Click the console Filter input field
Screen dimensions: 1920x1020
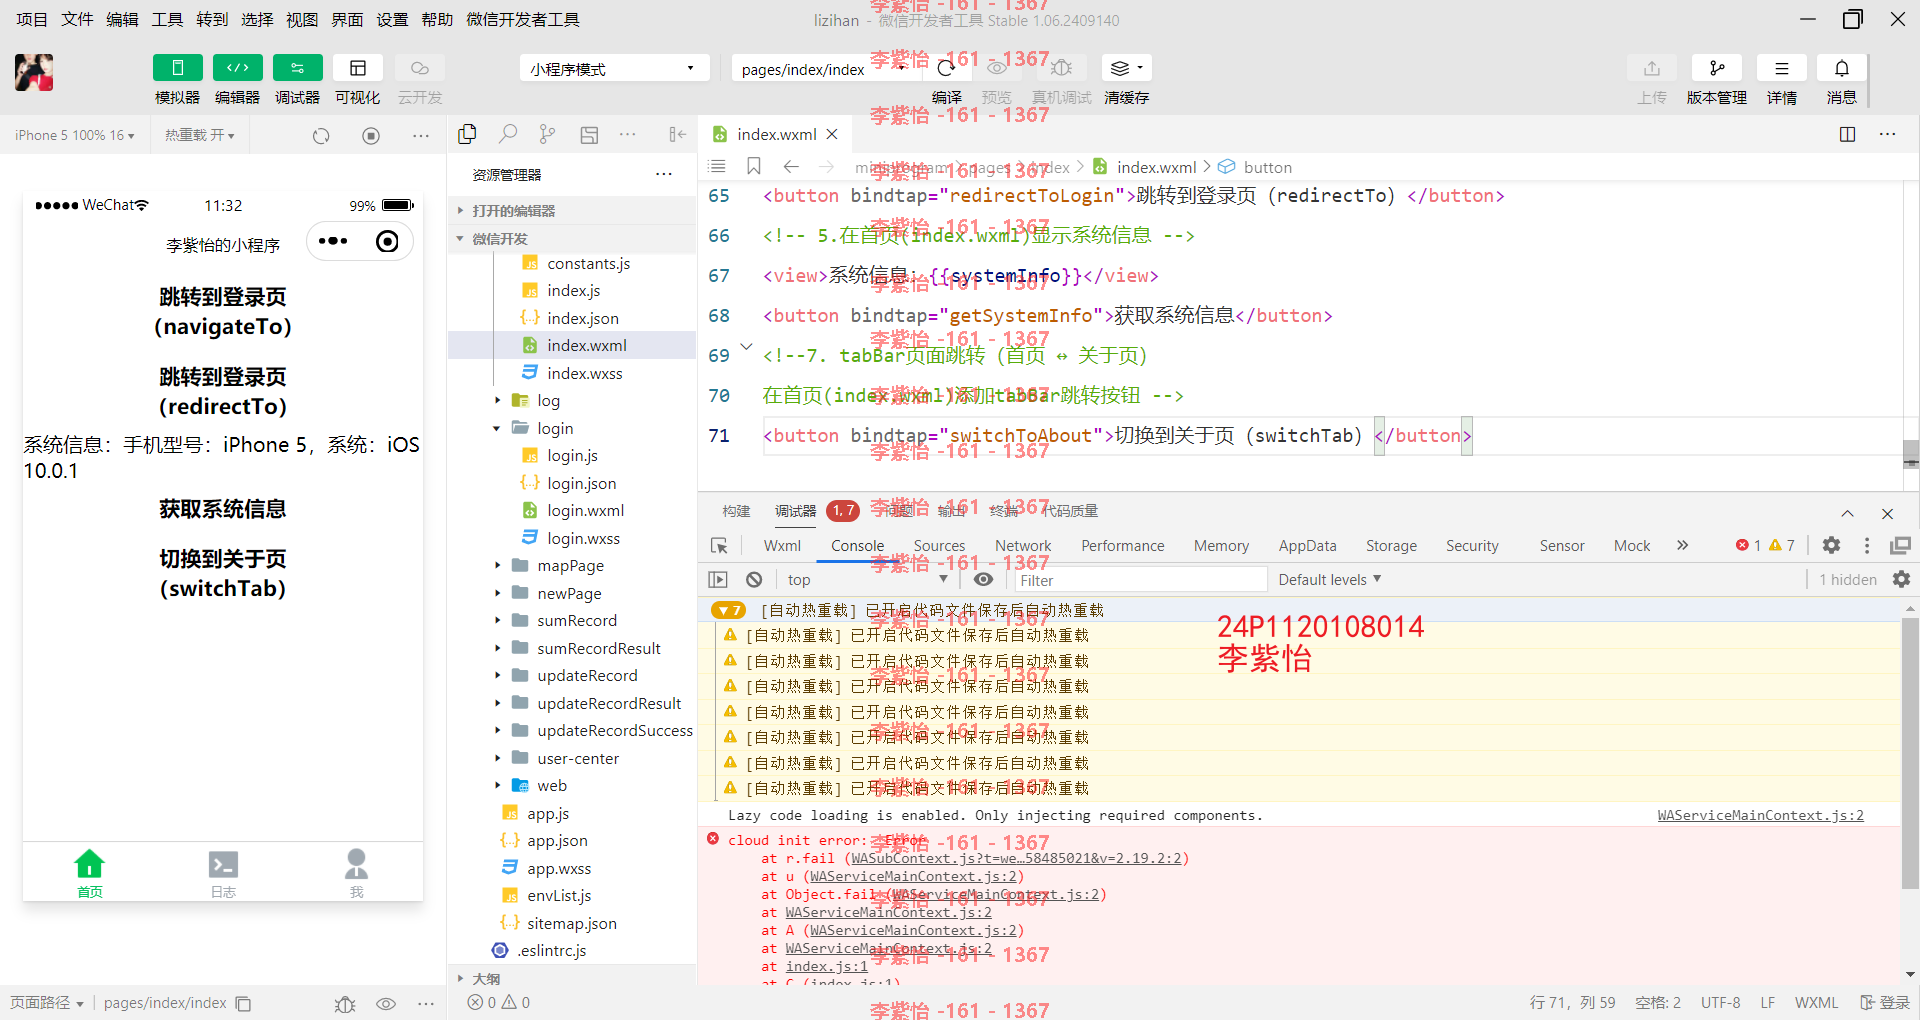1140,580
